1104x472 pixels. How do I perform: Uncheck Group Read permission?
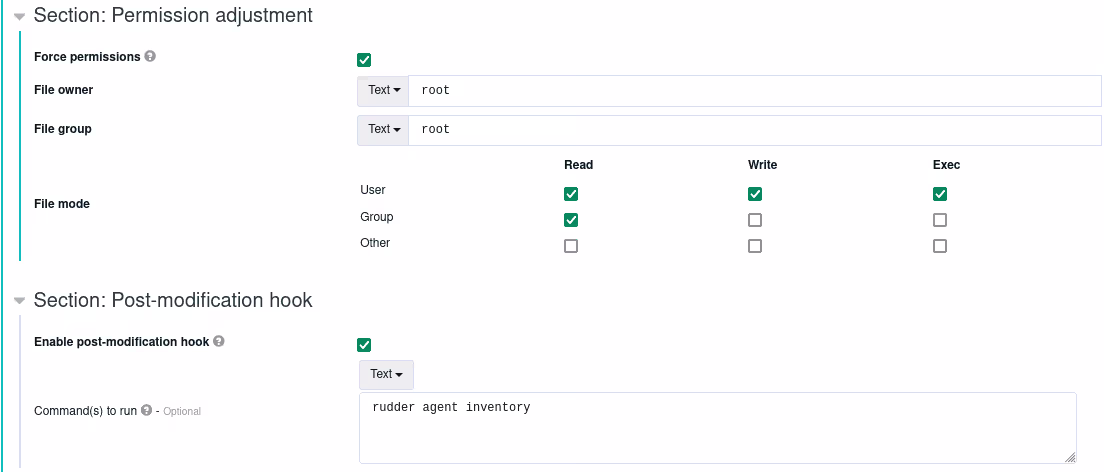571,220
